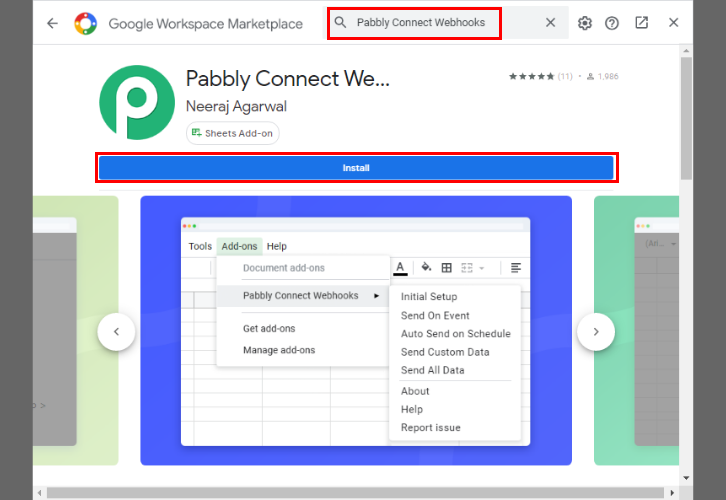Clear the search text with X
The image size is (726, 500).
550,22
